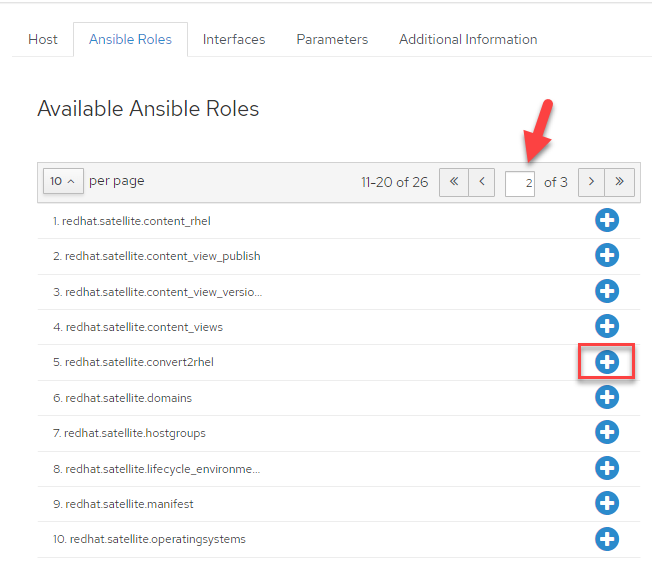Go to the first page of roles
652x574 pixels.
453,182
